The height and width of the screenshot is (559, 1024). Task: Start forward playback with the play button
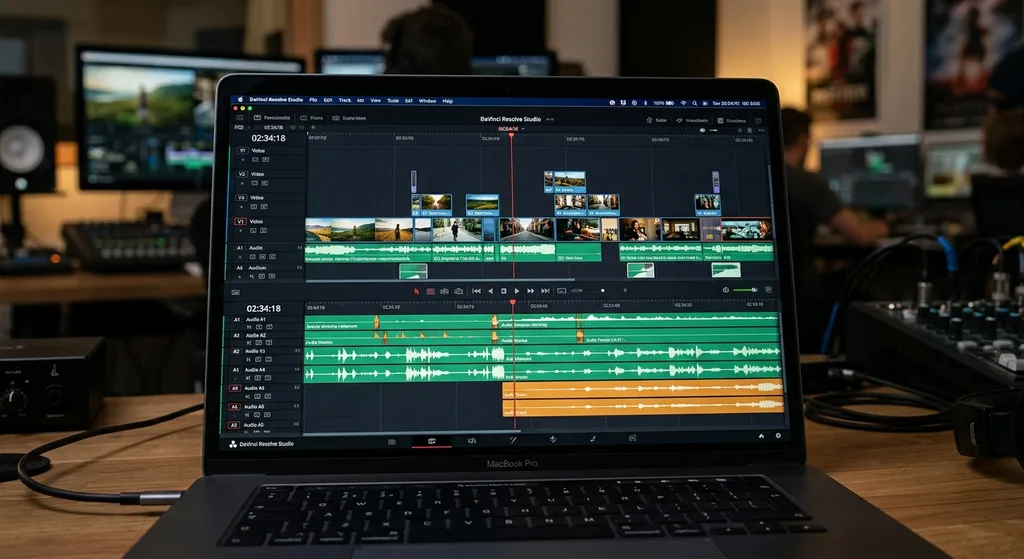pos(517,291)
